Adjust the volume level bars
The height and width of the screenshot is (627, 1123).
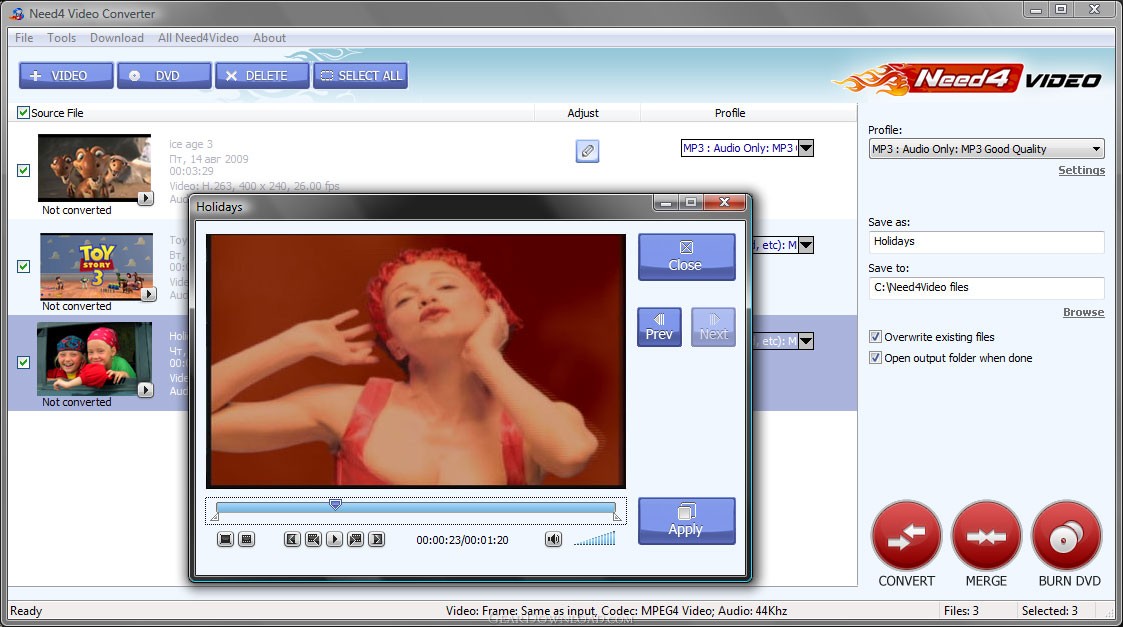(594, 539)
